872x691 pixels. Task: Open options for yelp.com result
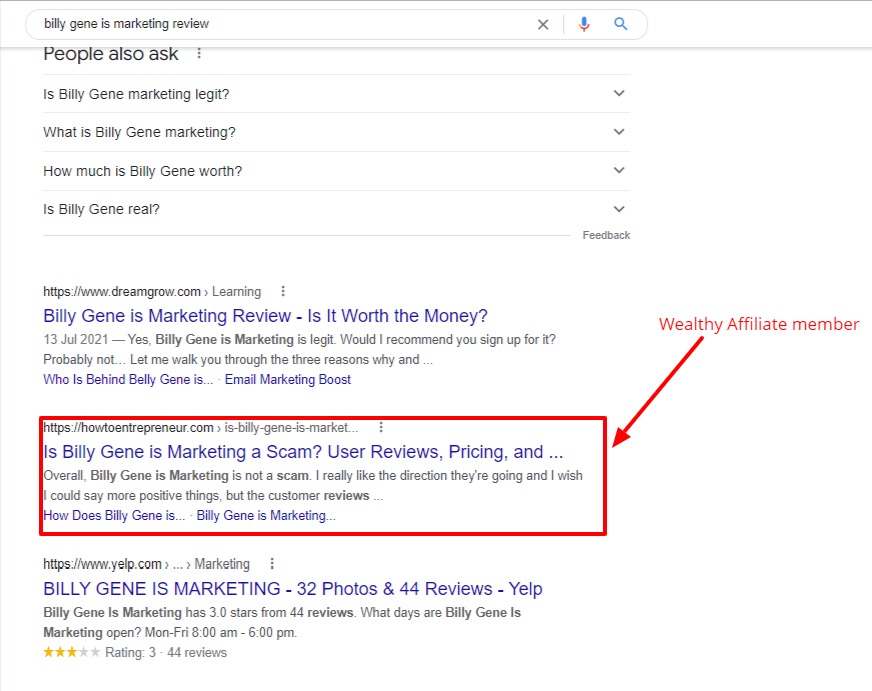coord(272,564)
